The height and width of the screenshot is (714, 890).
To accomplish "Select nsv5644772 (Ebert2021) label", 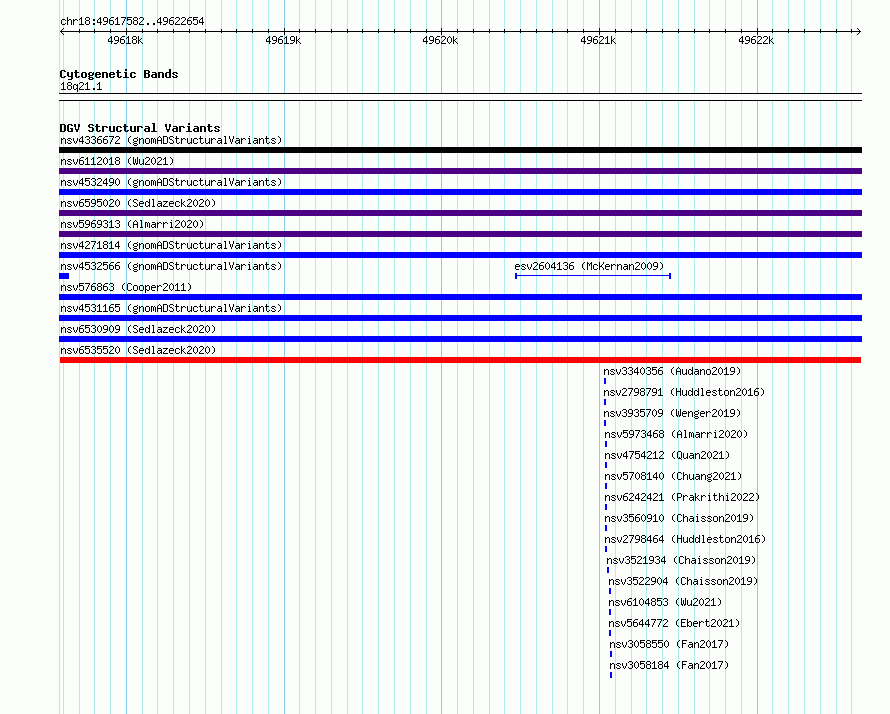I will click(x=674, y=623).
